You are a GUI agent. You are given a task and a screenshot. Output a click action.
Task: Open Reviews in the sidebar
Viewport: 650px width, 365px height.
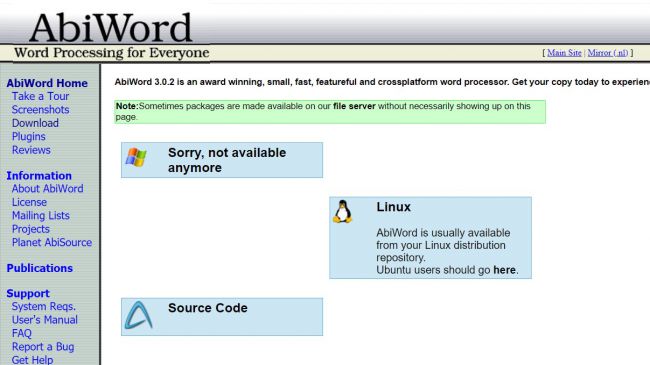click(x=31, y=150)
